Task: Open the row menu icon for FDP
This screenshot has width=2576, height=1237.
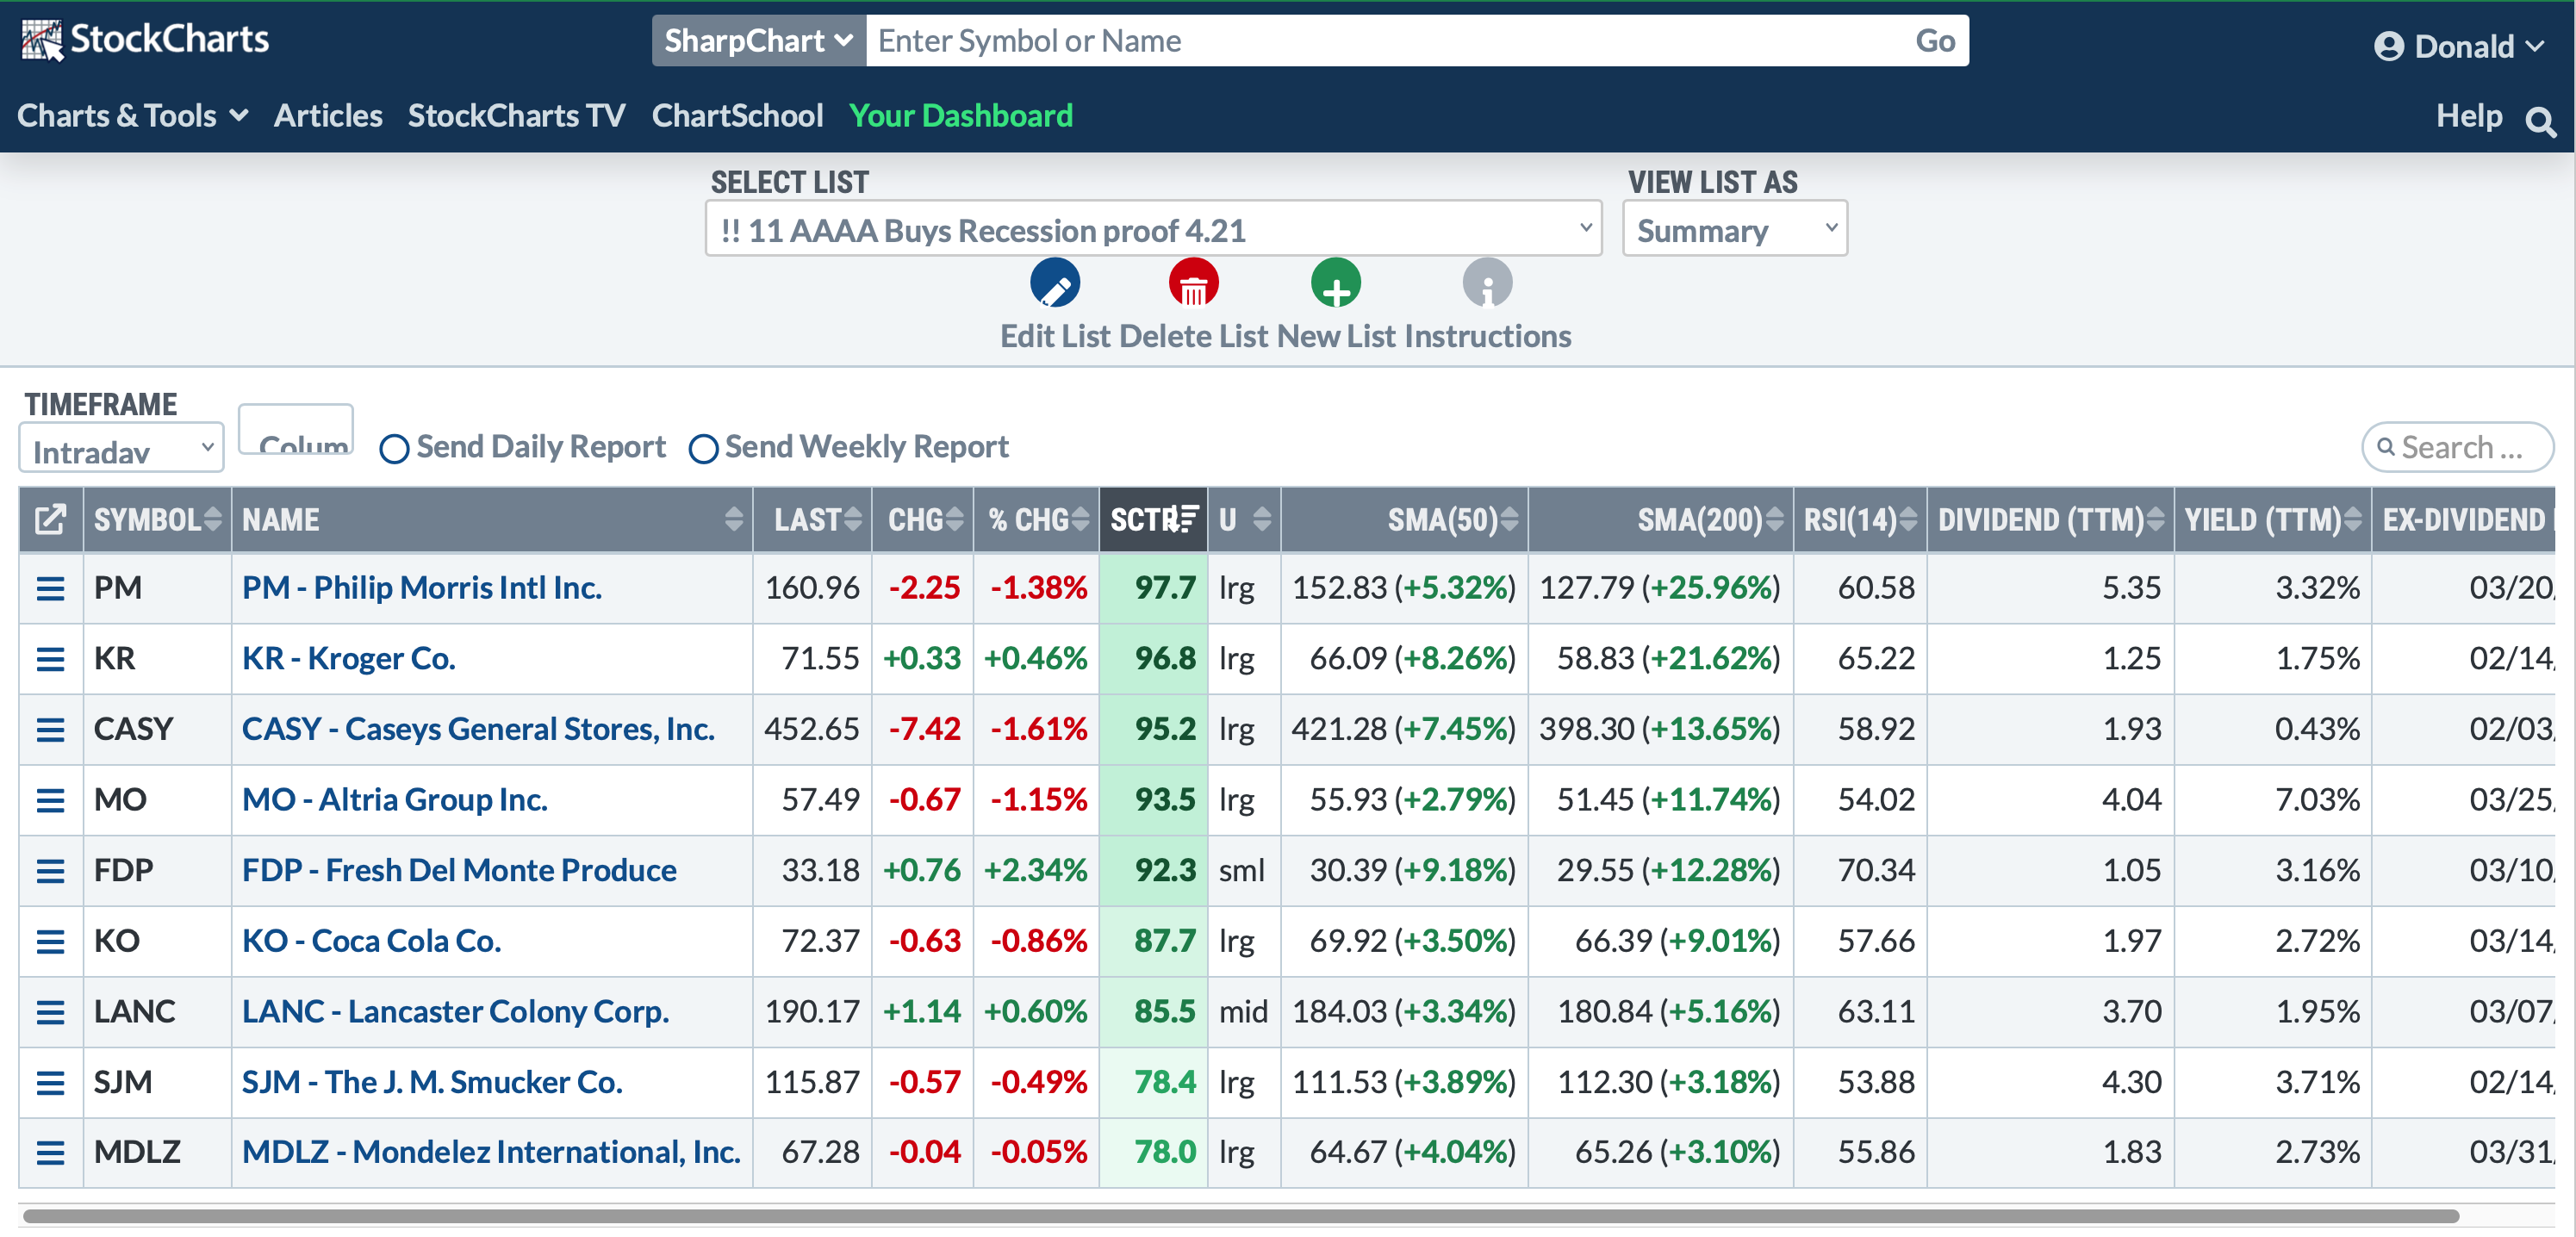Action: point(50,871)
